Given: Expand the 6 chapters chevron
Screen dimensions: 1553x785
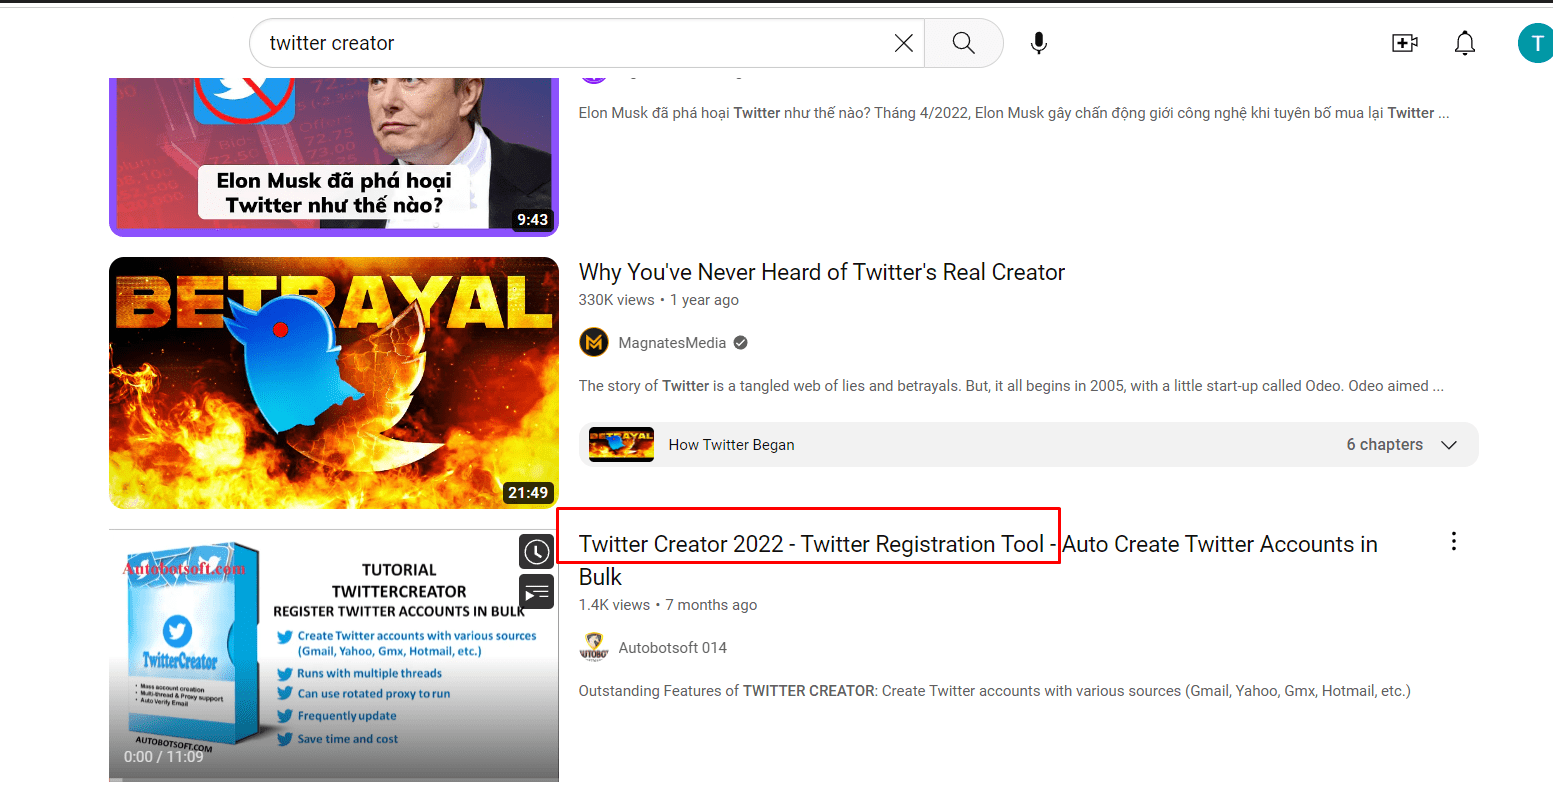Looking at the screenshot, I should coord(1449,445).
